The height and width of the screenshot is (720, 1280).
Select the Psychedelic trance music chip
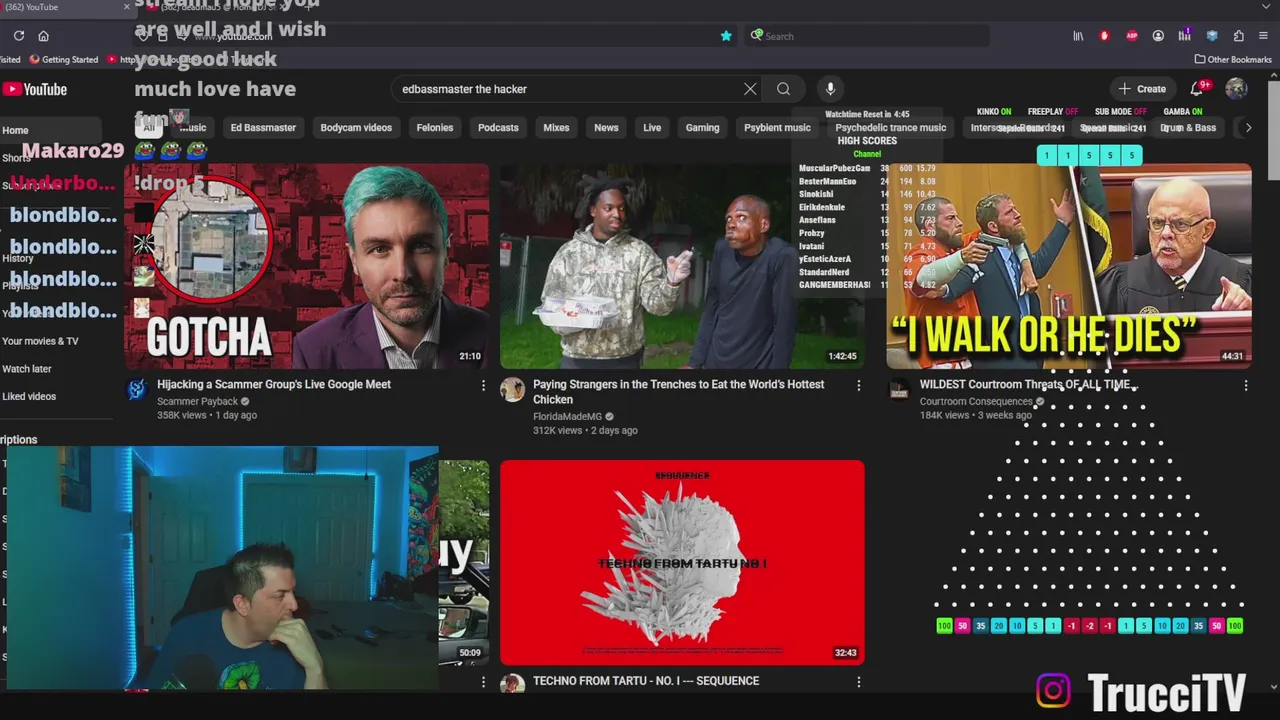[890, 128]
